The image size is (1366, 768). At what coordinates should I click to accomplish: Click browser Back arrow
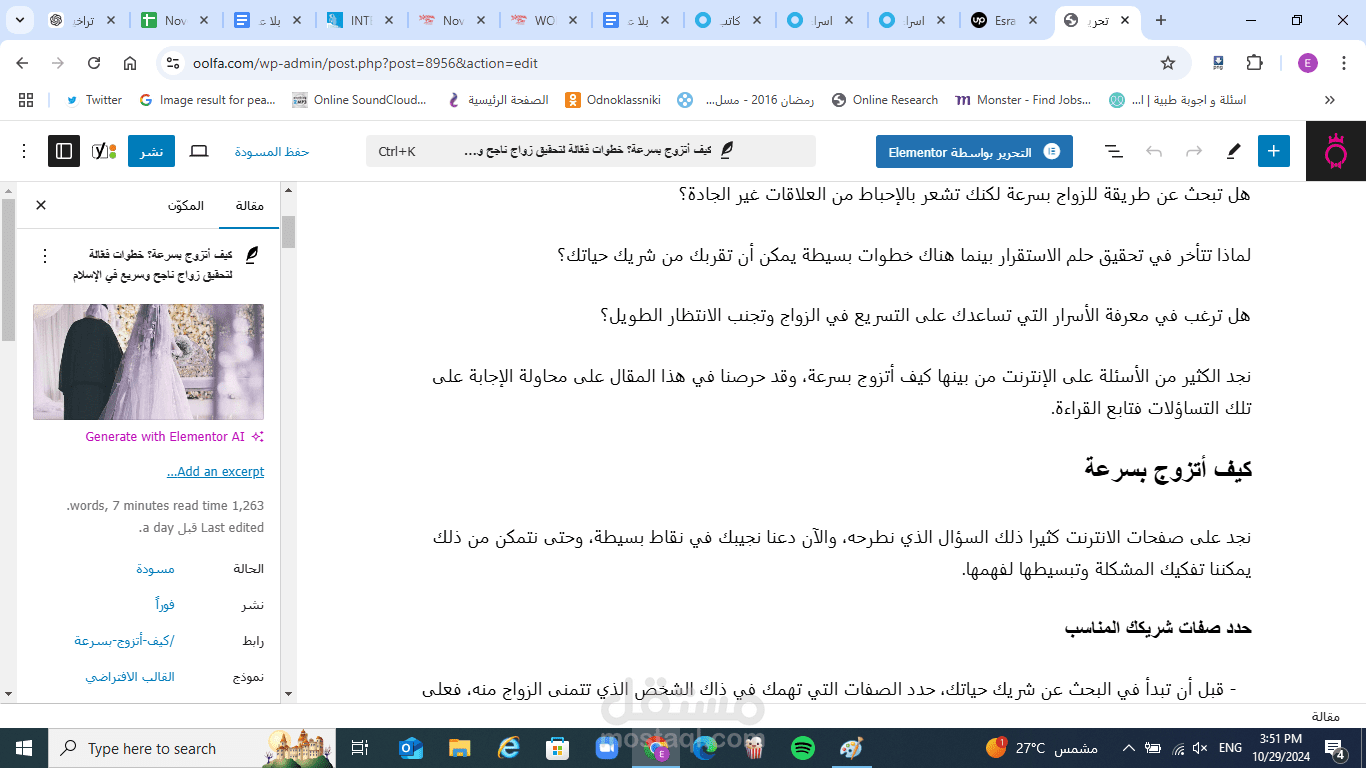22,63
